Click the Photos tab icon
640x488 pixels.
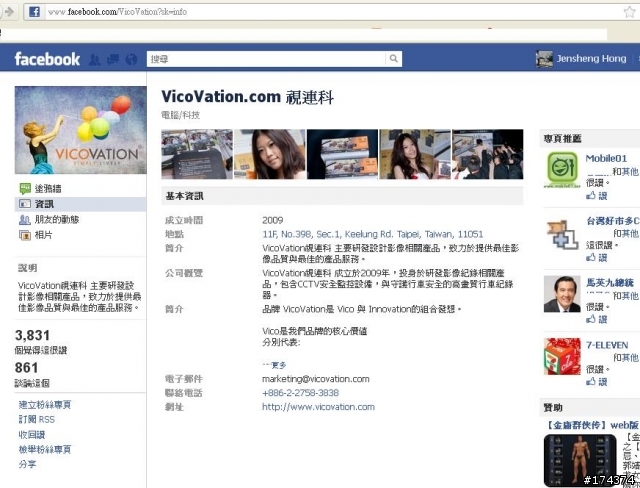point(25,235)
